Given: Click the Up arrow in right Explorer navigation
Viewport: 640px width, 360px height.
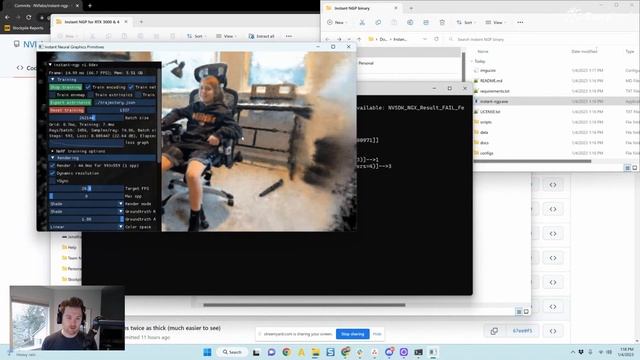Looking at the screenshot, I should coord(359,39).
